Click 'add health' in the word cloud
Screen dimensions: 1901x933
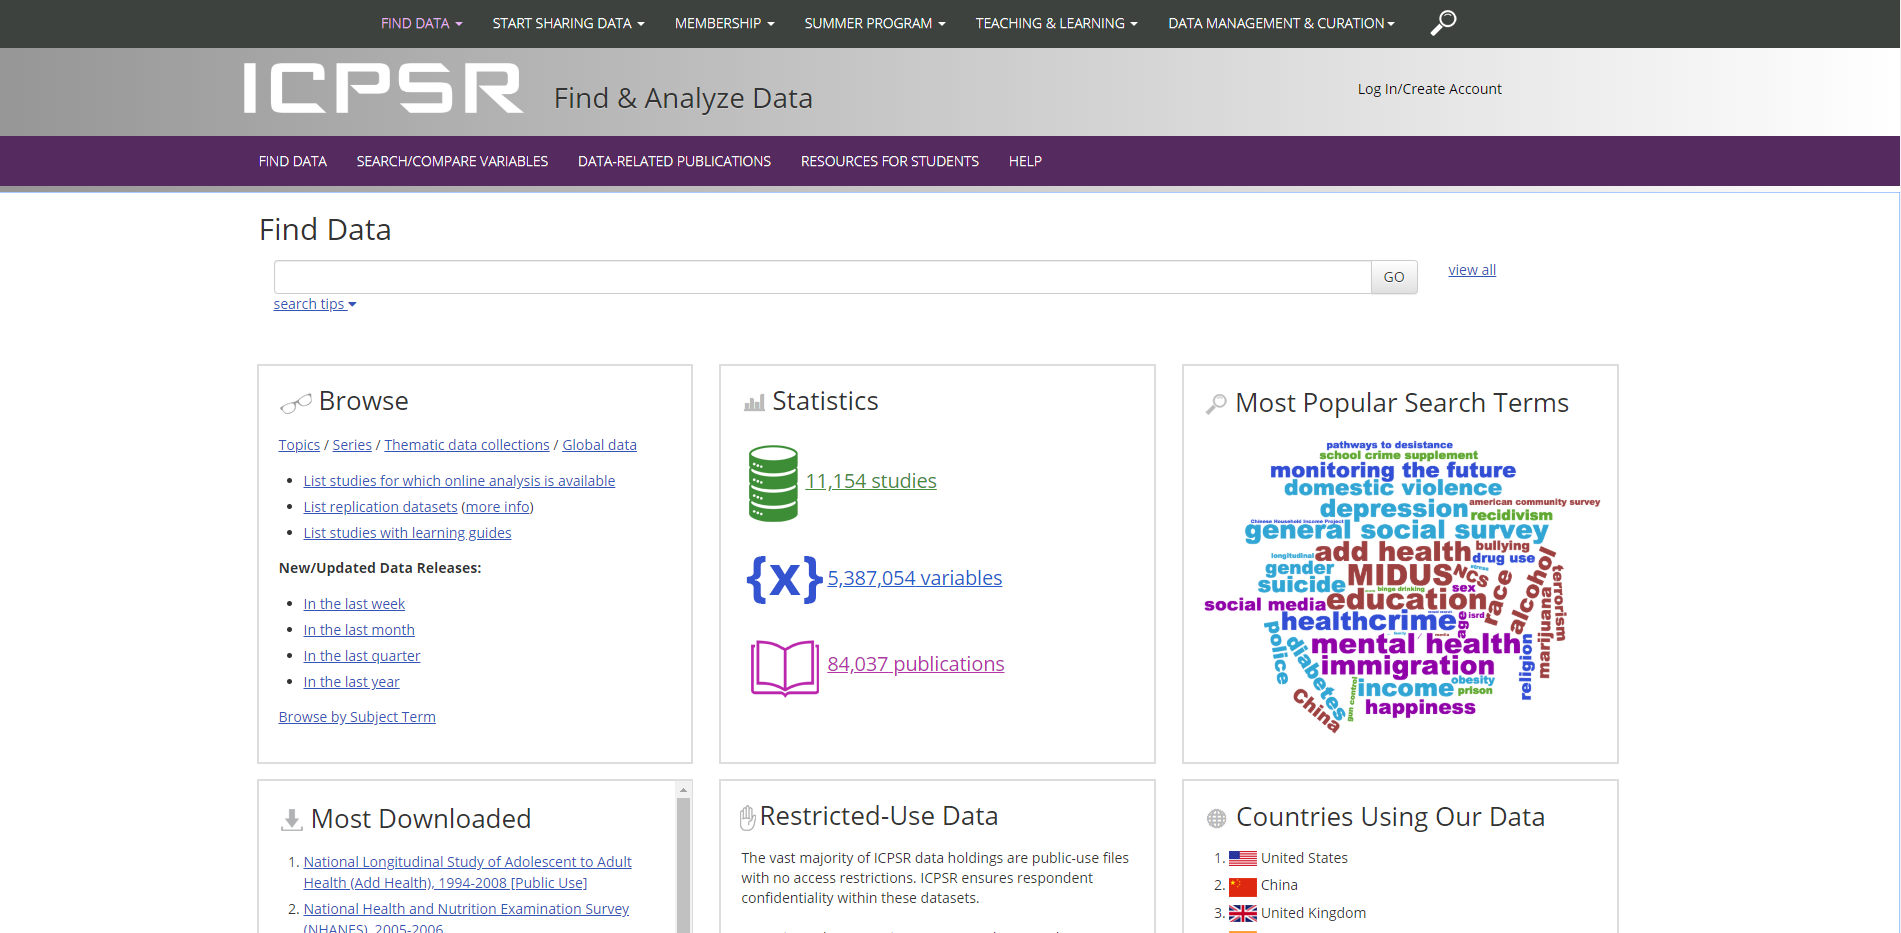(1392, 552)
